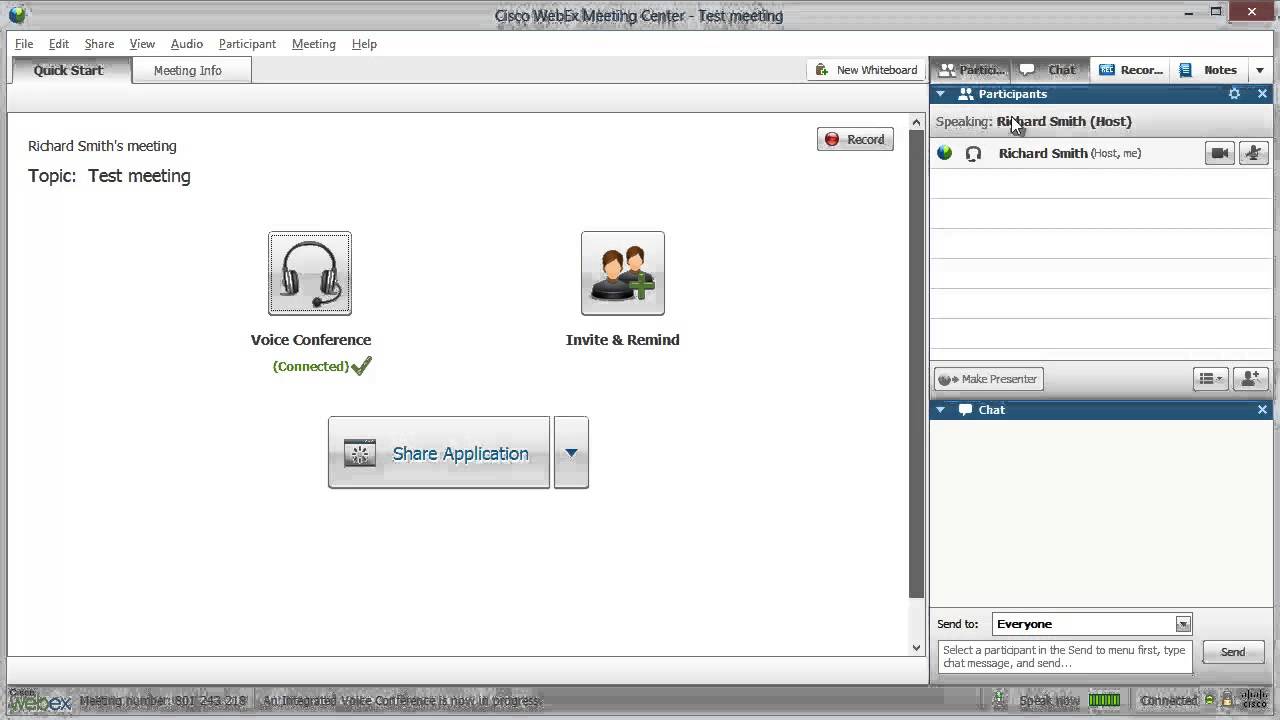The height and width of the screenshot is (720, 1280).
Task: Open the Edit menu
Action: click(x=59, y=44)
